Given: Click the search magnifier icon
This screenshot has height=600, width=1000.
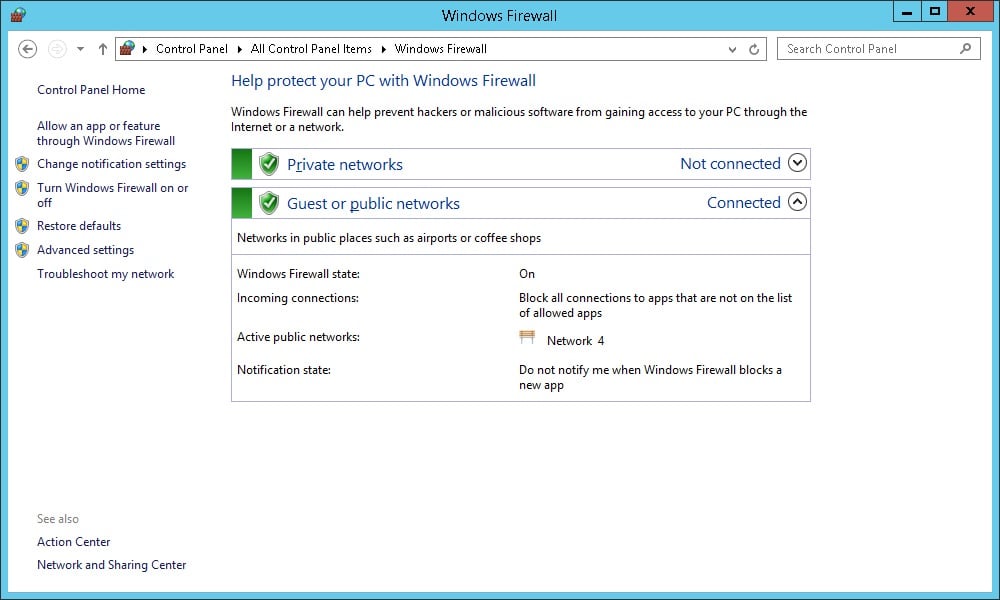Looking at the screenshot, I should point(966,48).
